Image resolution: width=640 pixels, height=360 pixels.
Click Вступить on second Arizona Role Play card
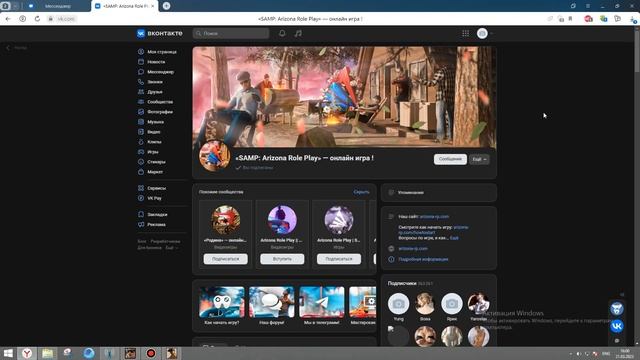click(282, 259)
